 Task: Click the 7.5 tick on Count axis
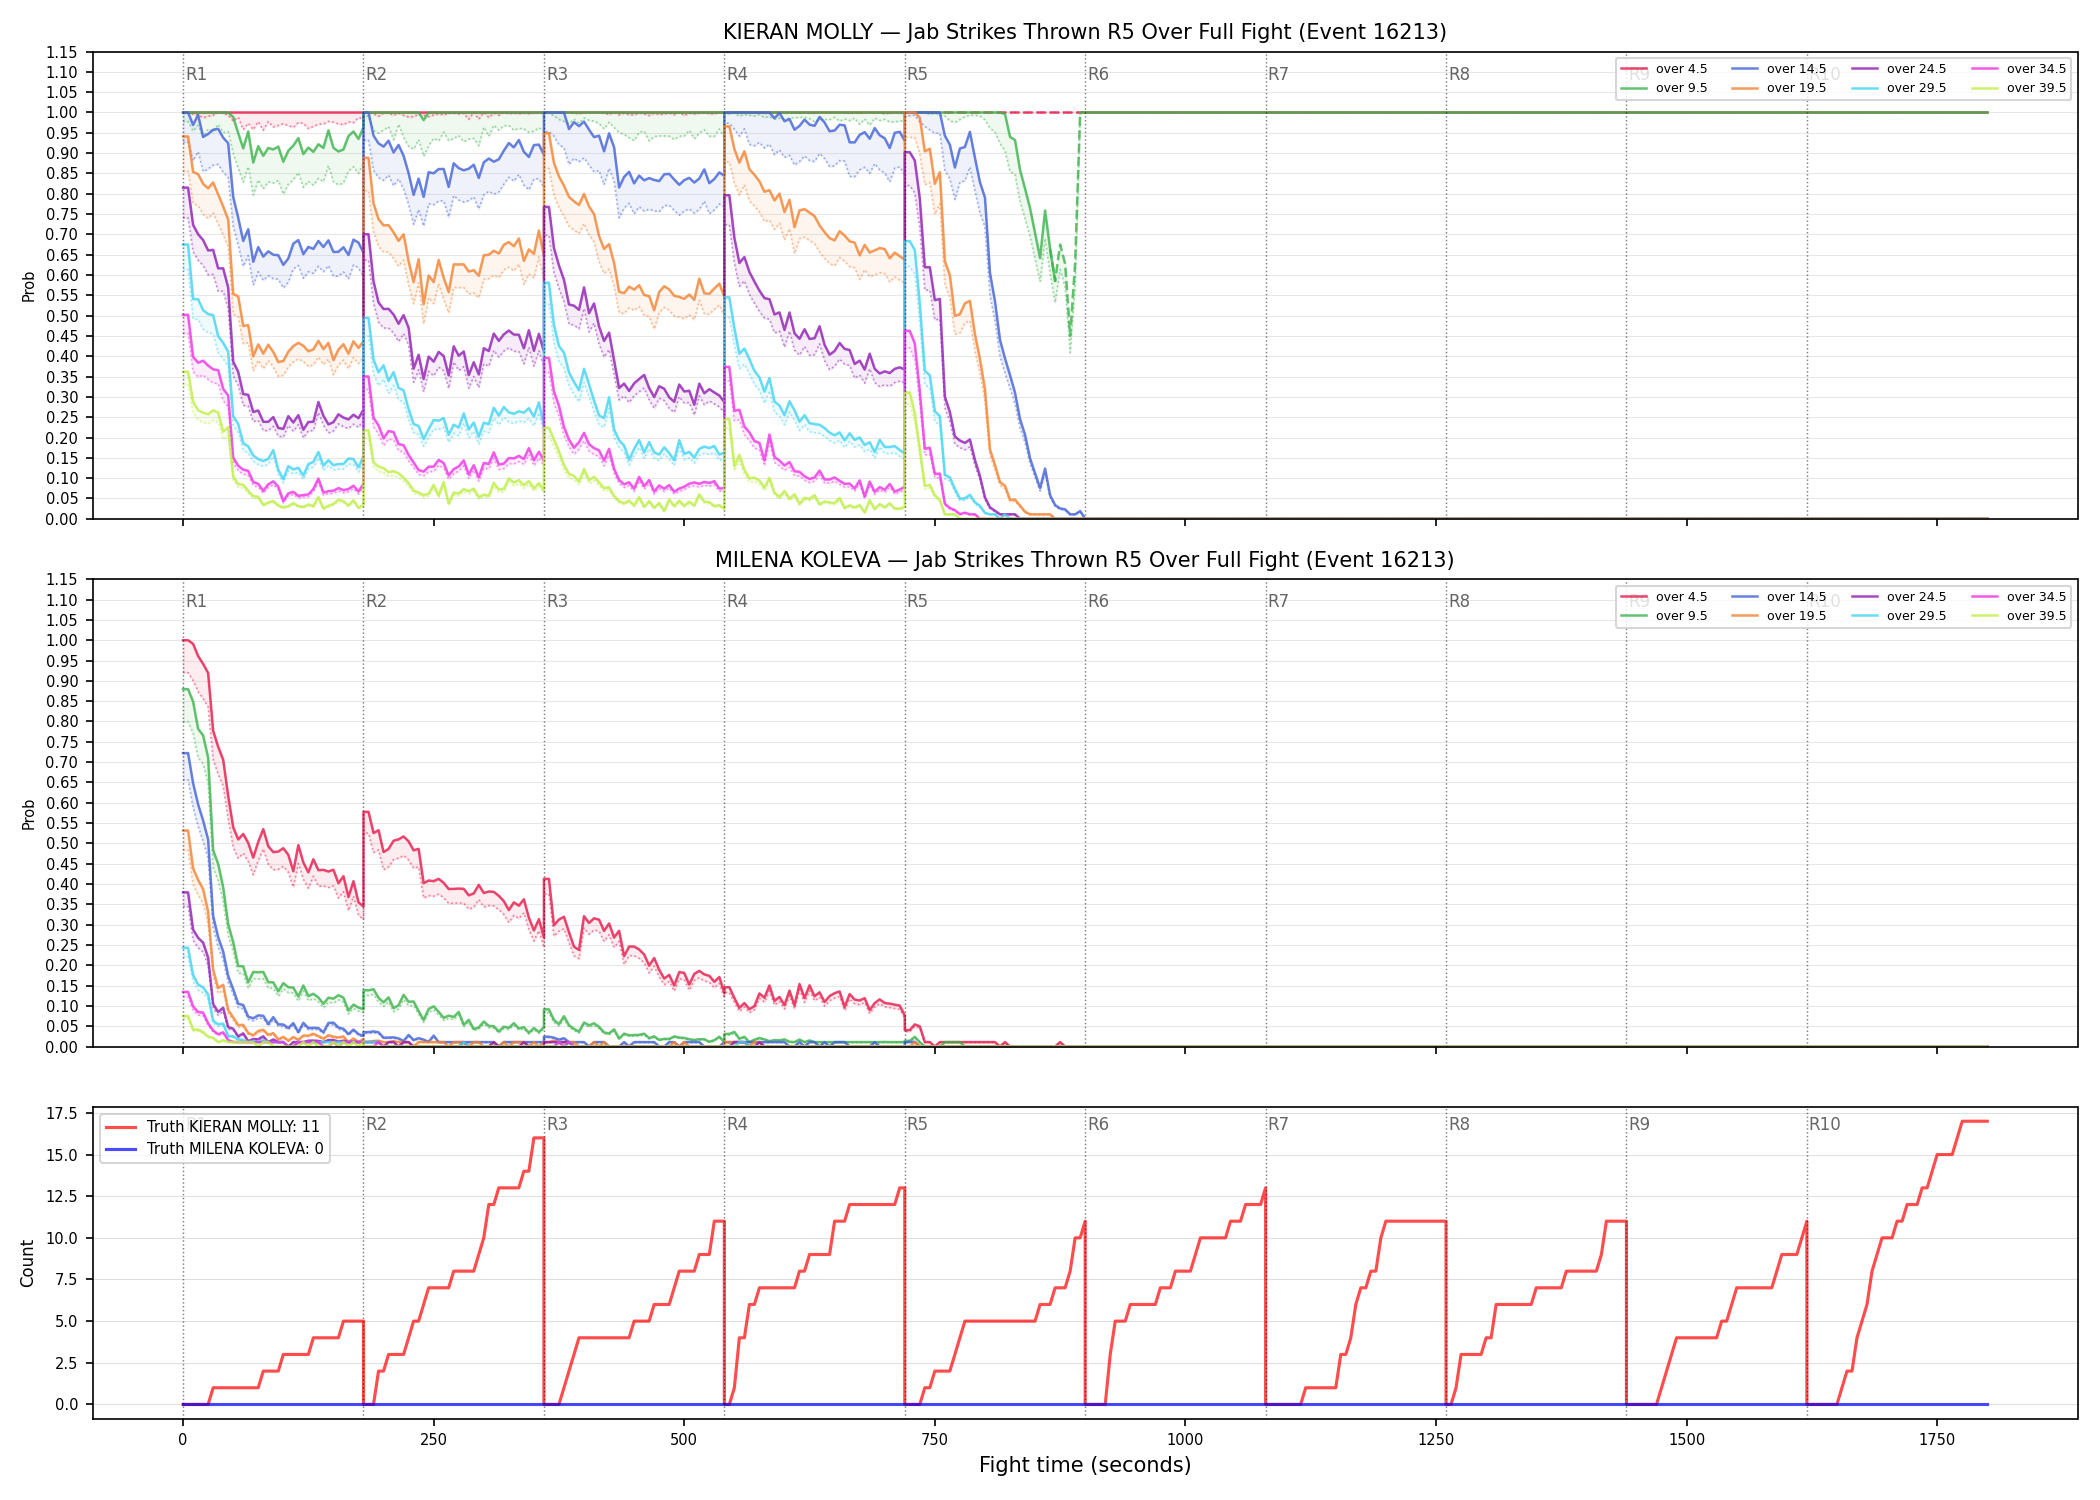point(66,1280)
